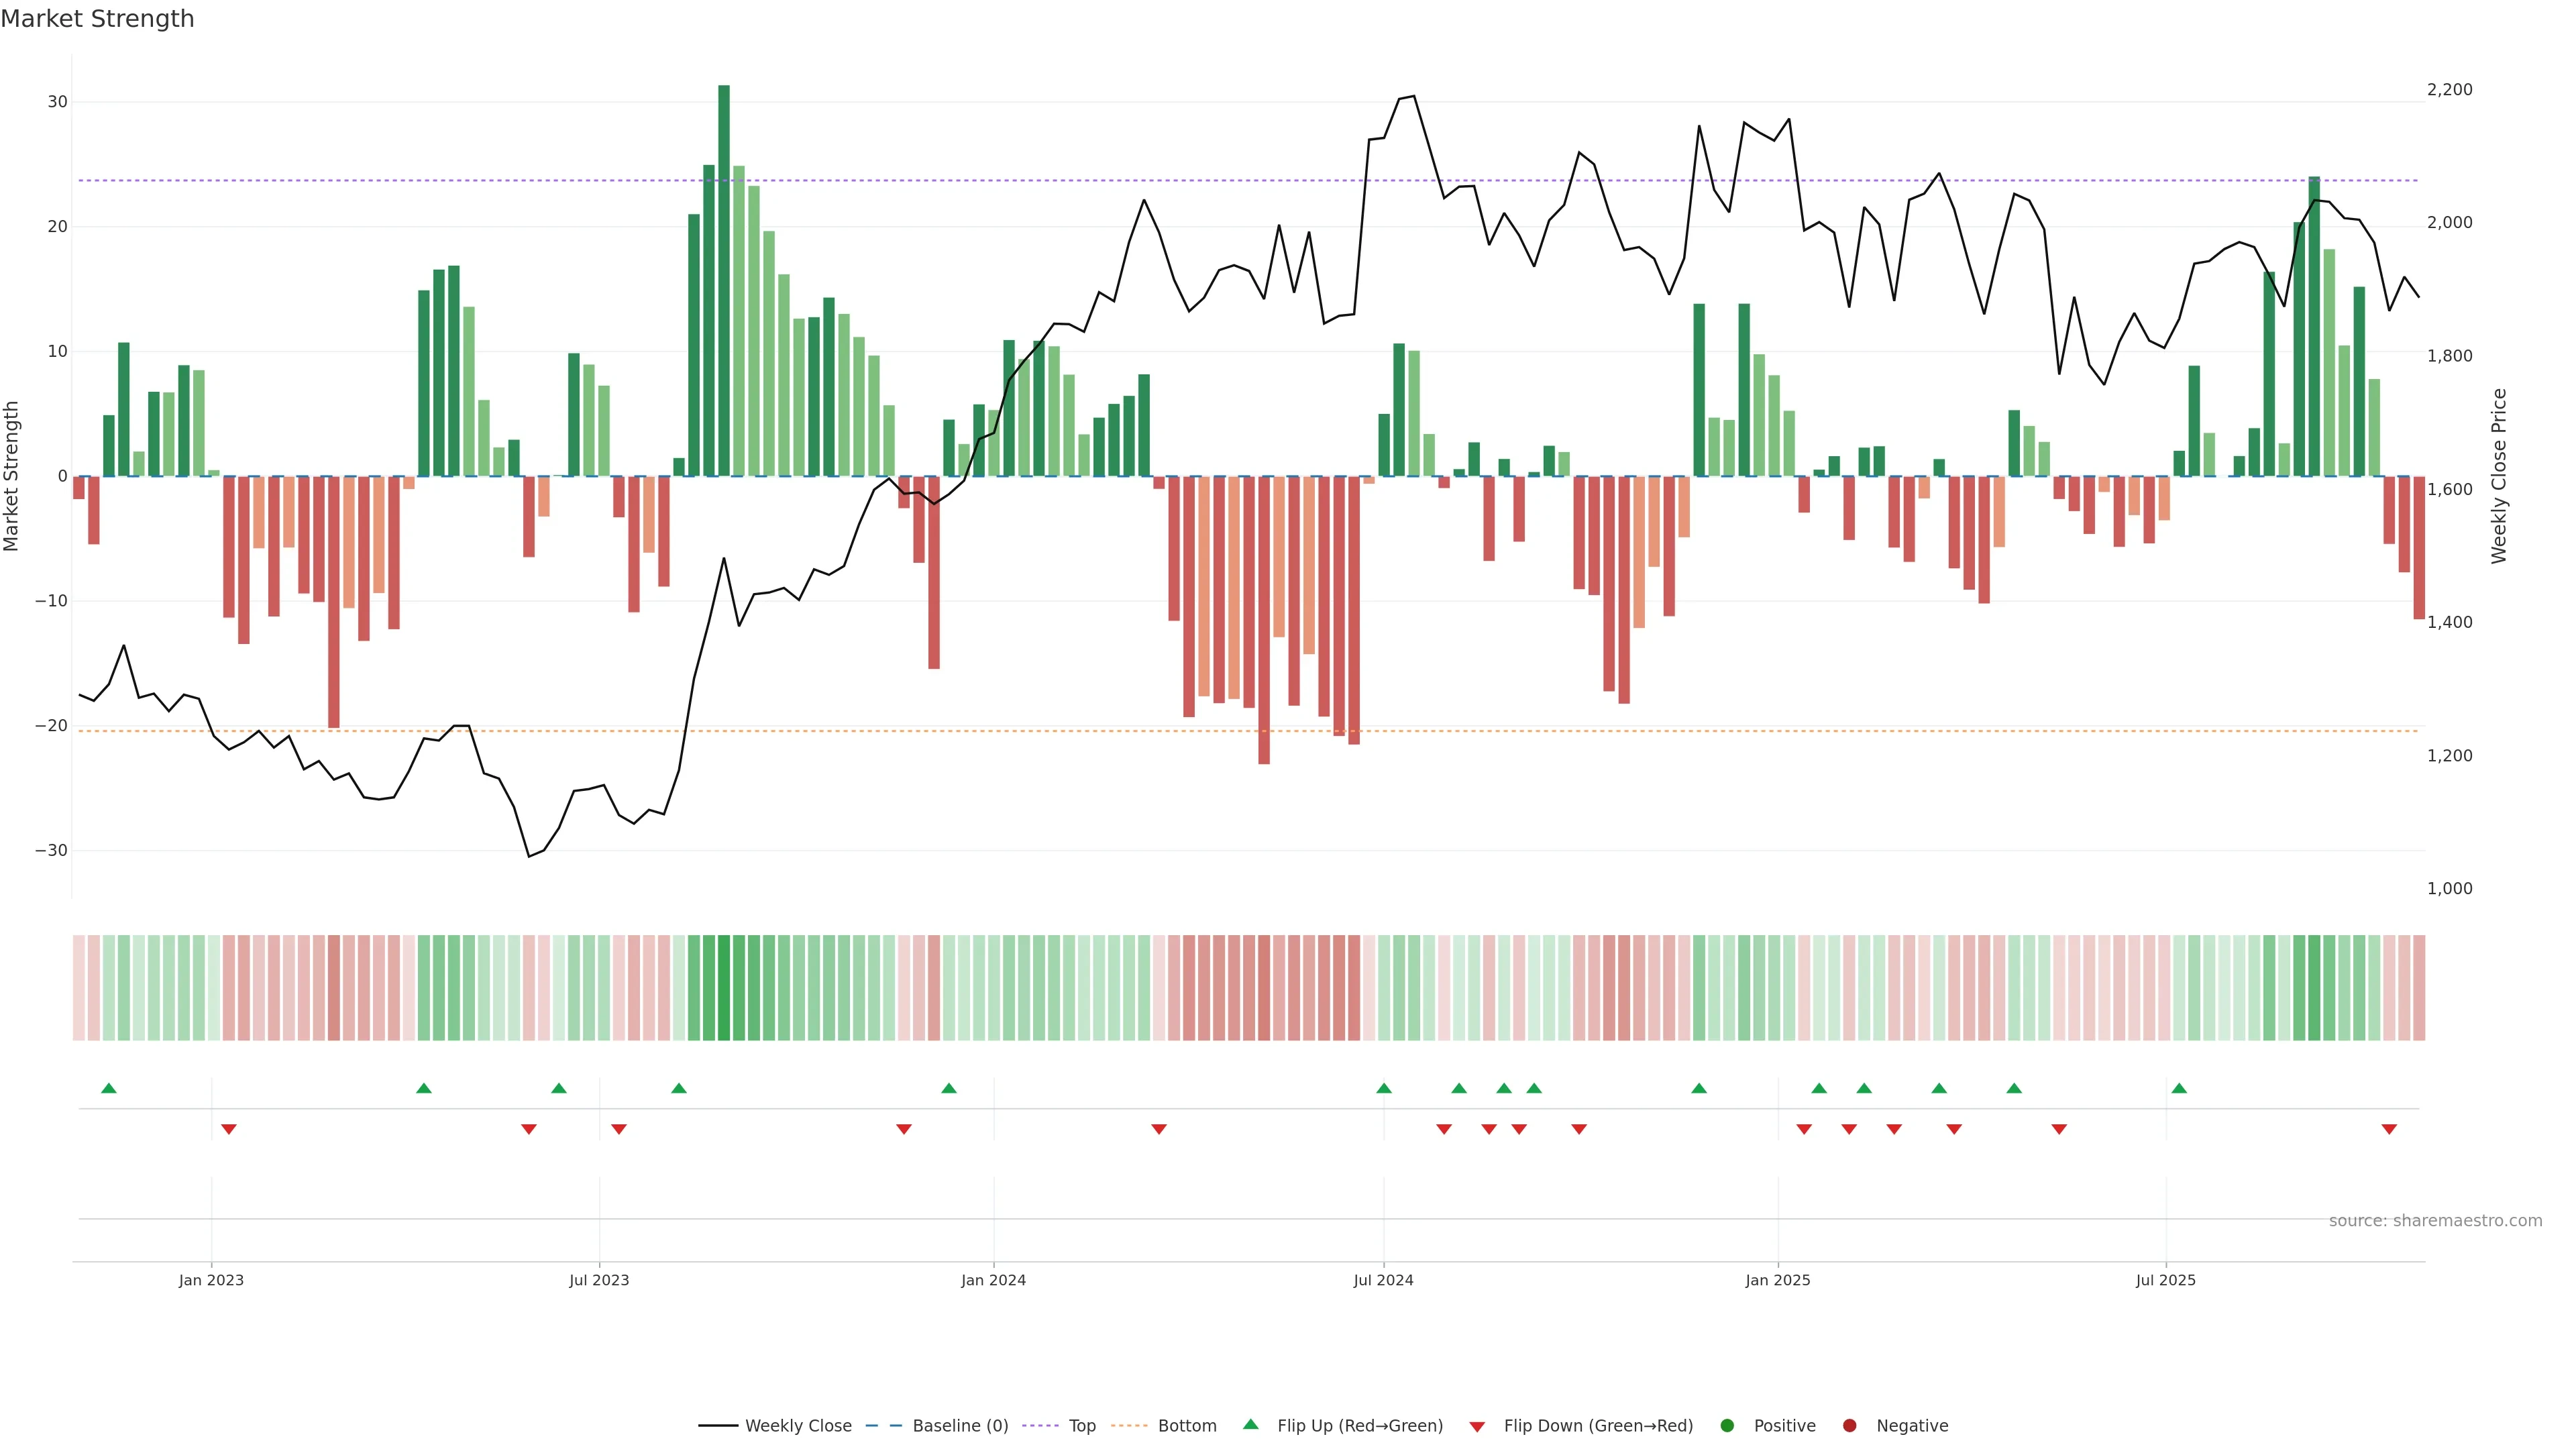
Task: Click the last red flip-down marker on the right
Action: coord(2389,1129)
